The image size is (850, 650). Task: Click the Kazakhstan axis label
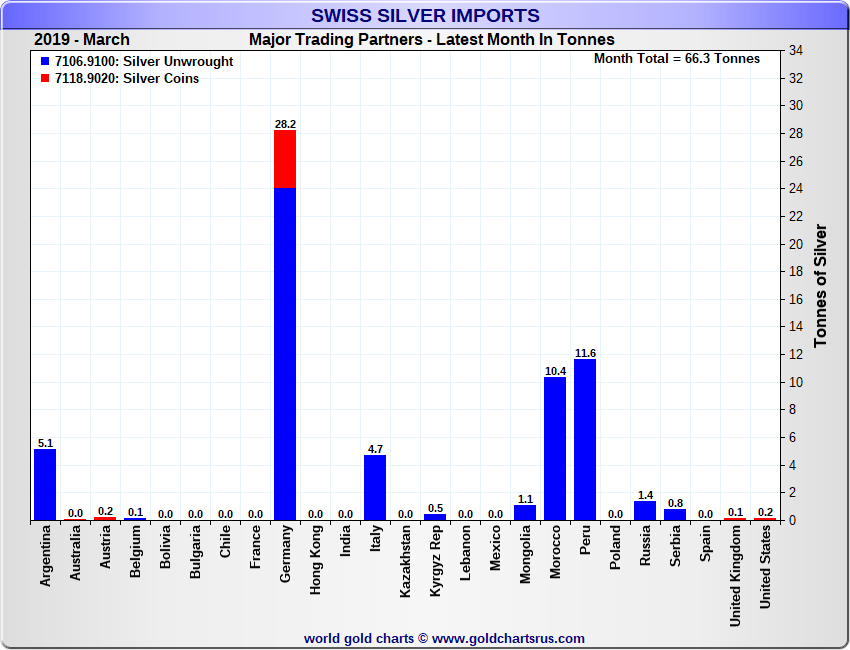point(405,562)
